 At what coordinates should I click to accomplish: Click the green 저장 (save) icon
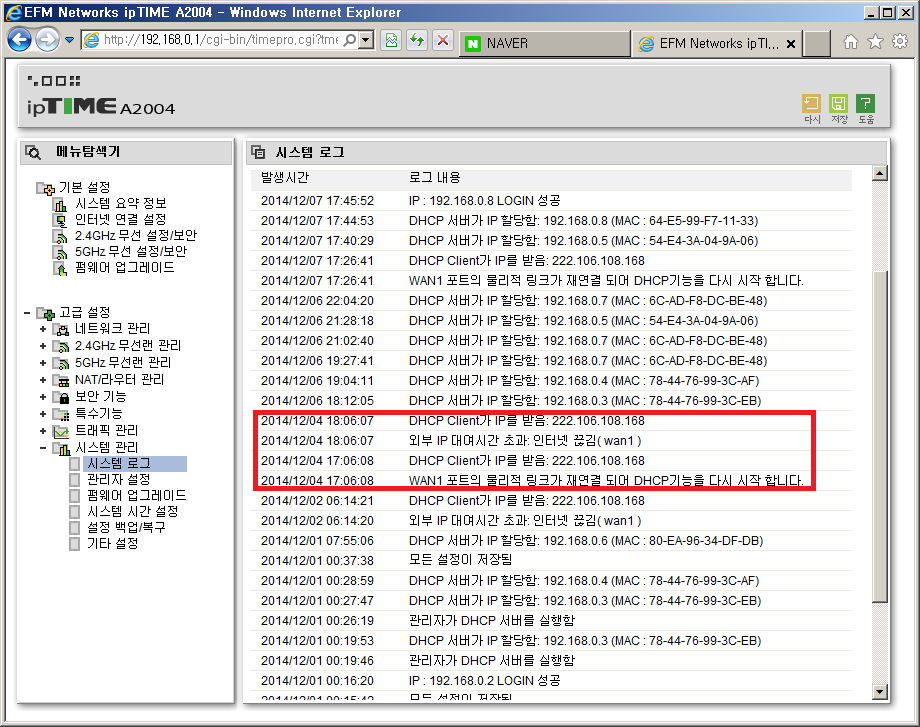(838, 104)
